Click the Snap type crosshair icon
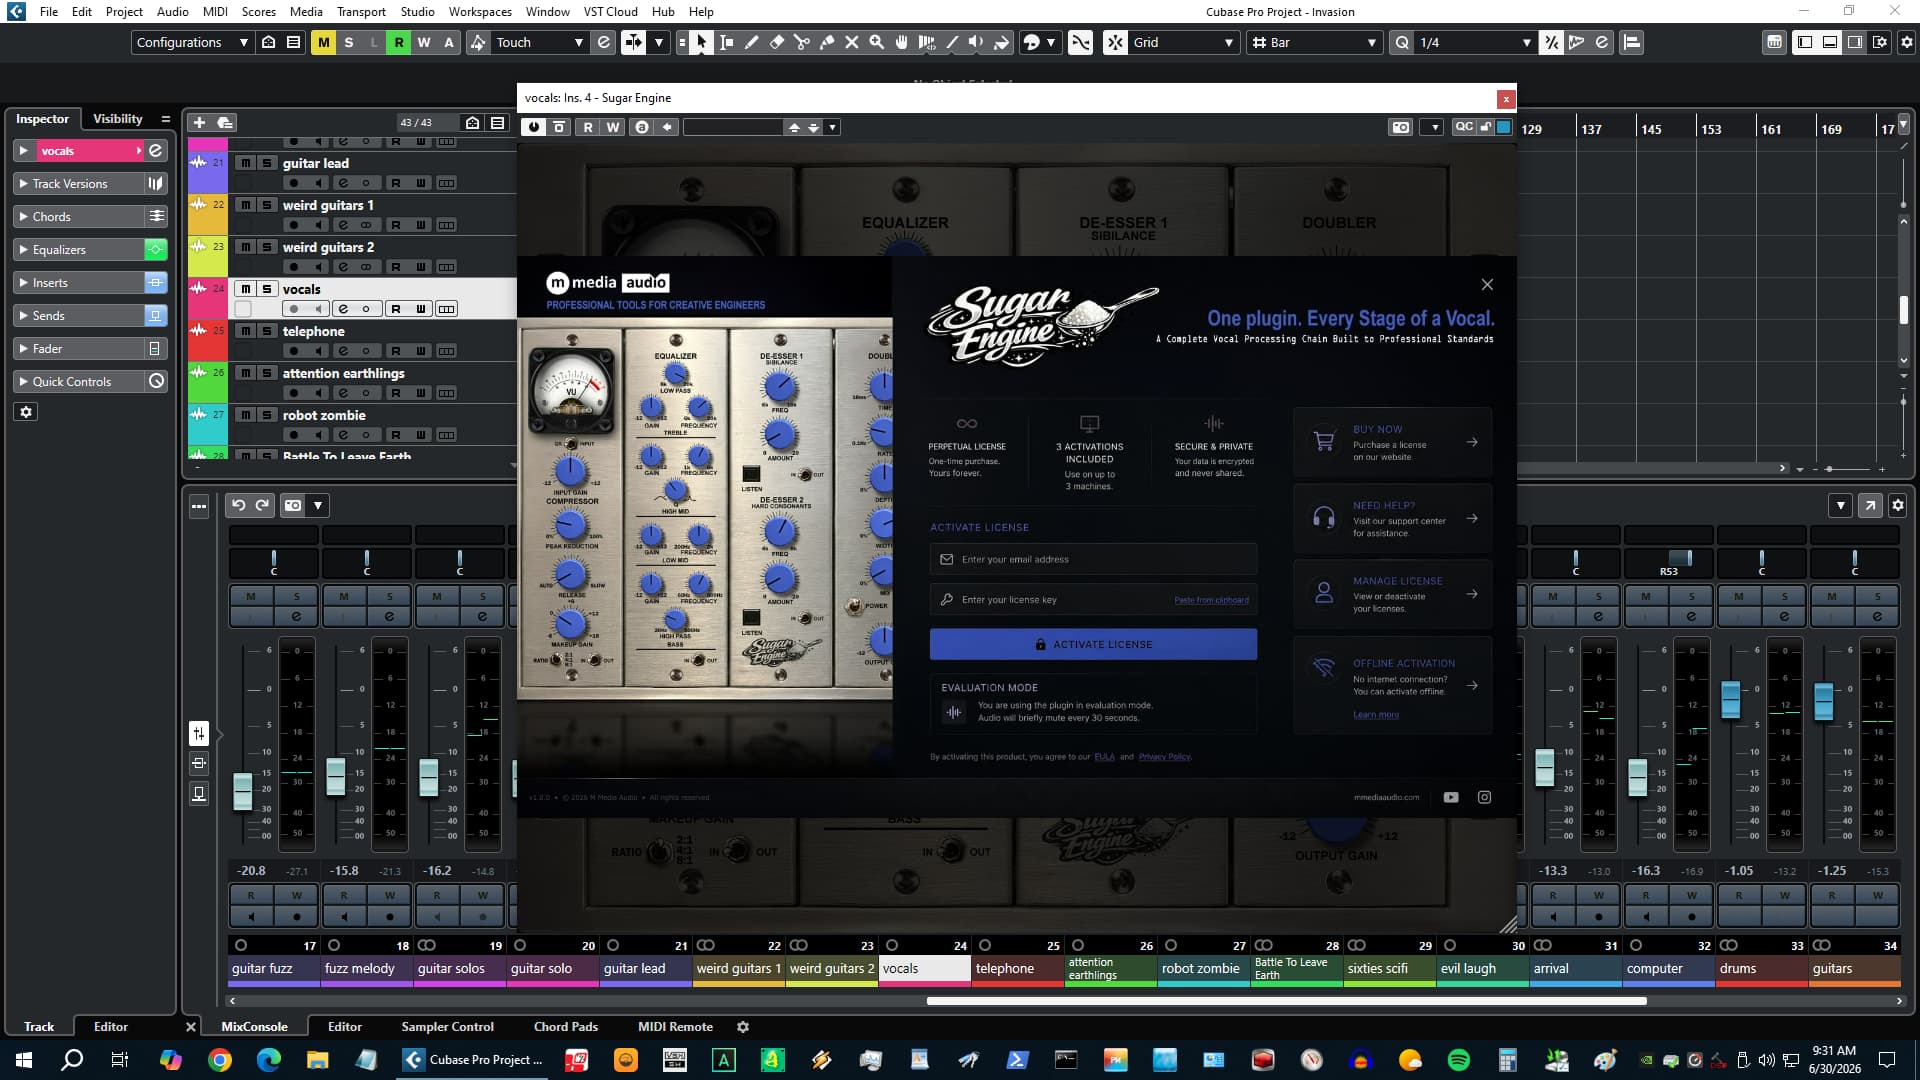Screen dimensions: 1920x1080 pyautogui.click(x=1115, y=42)
